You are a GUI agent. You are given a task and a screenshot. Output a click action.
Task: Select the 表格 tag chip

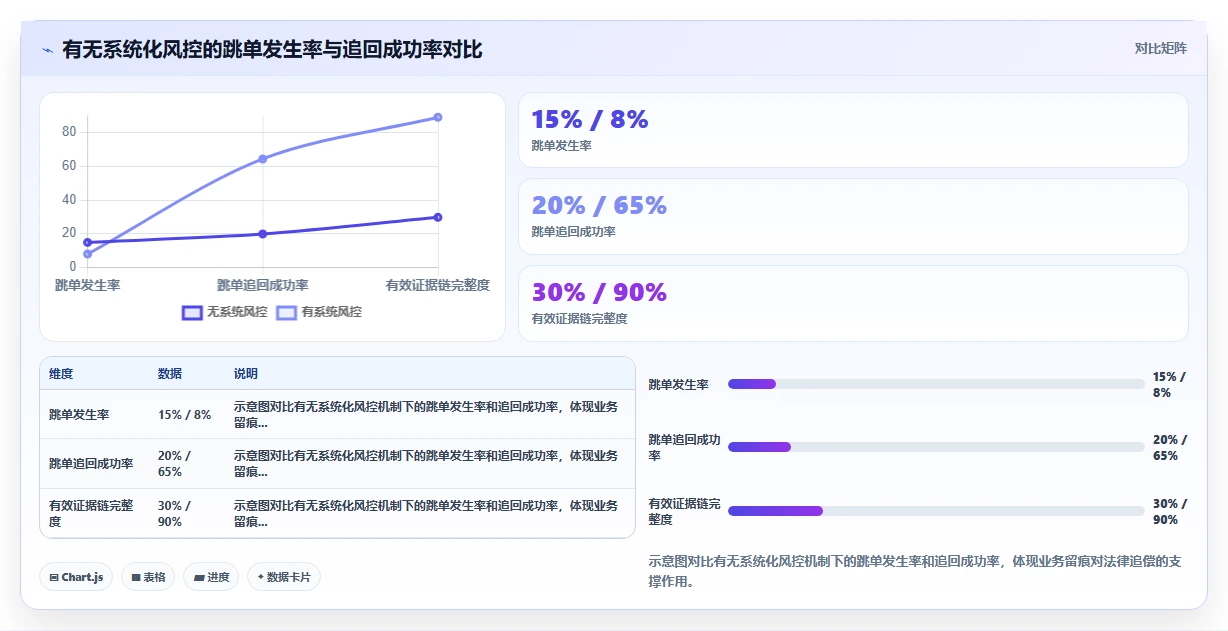(148, 577)
